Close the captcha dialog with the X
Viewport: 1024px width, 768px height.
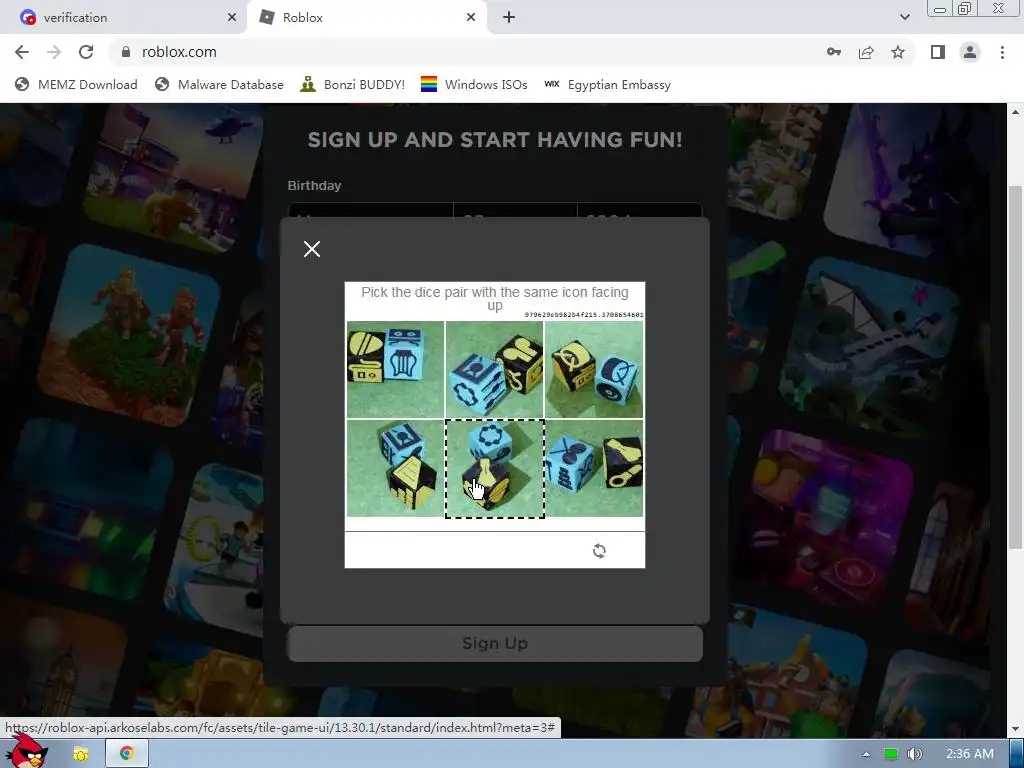312,249
